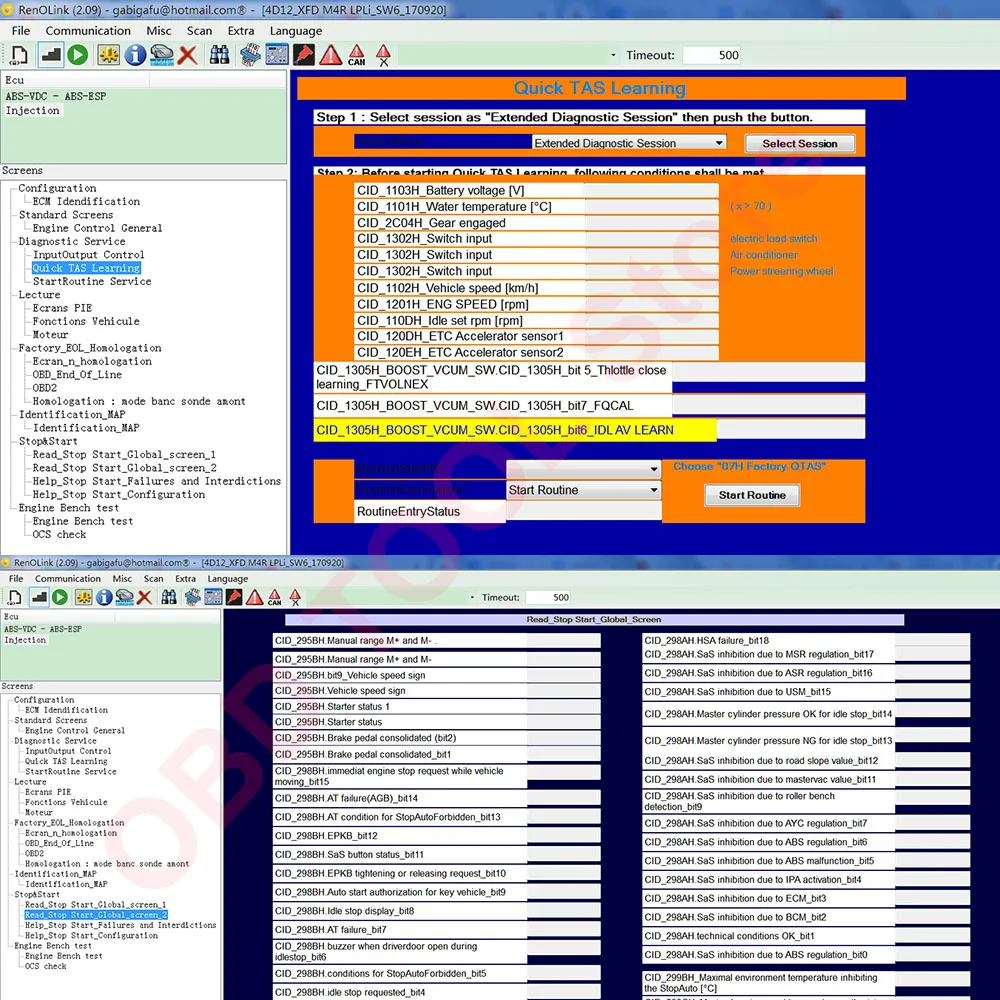Select InputOutput Control in the Quick TAS window tree
Image resolution: width=1000 pixels, height=1000 pixels.
89,254
